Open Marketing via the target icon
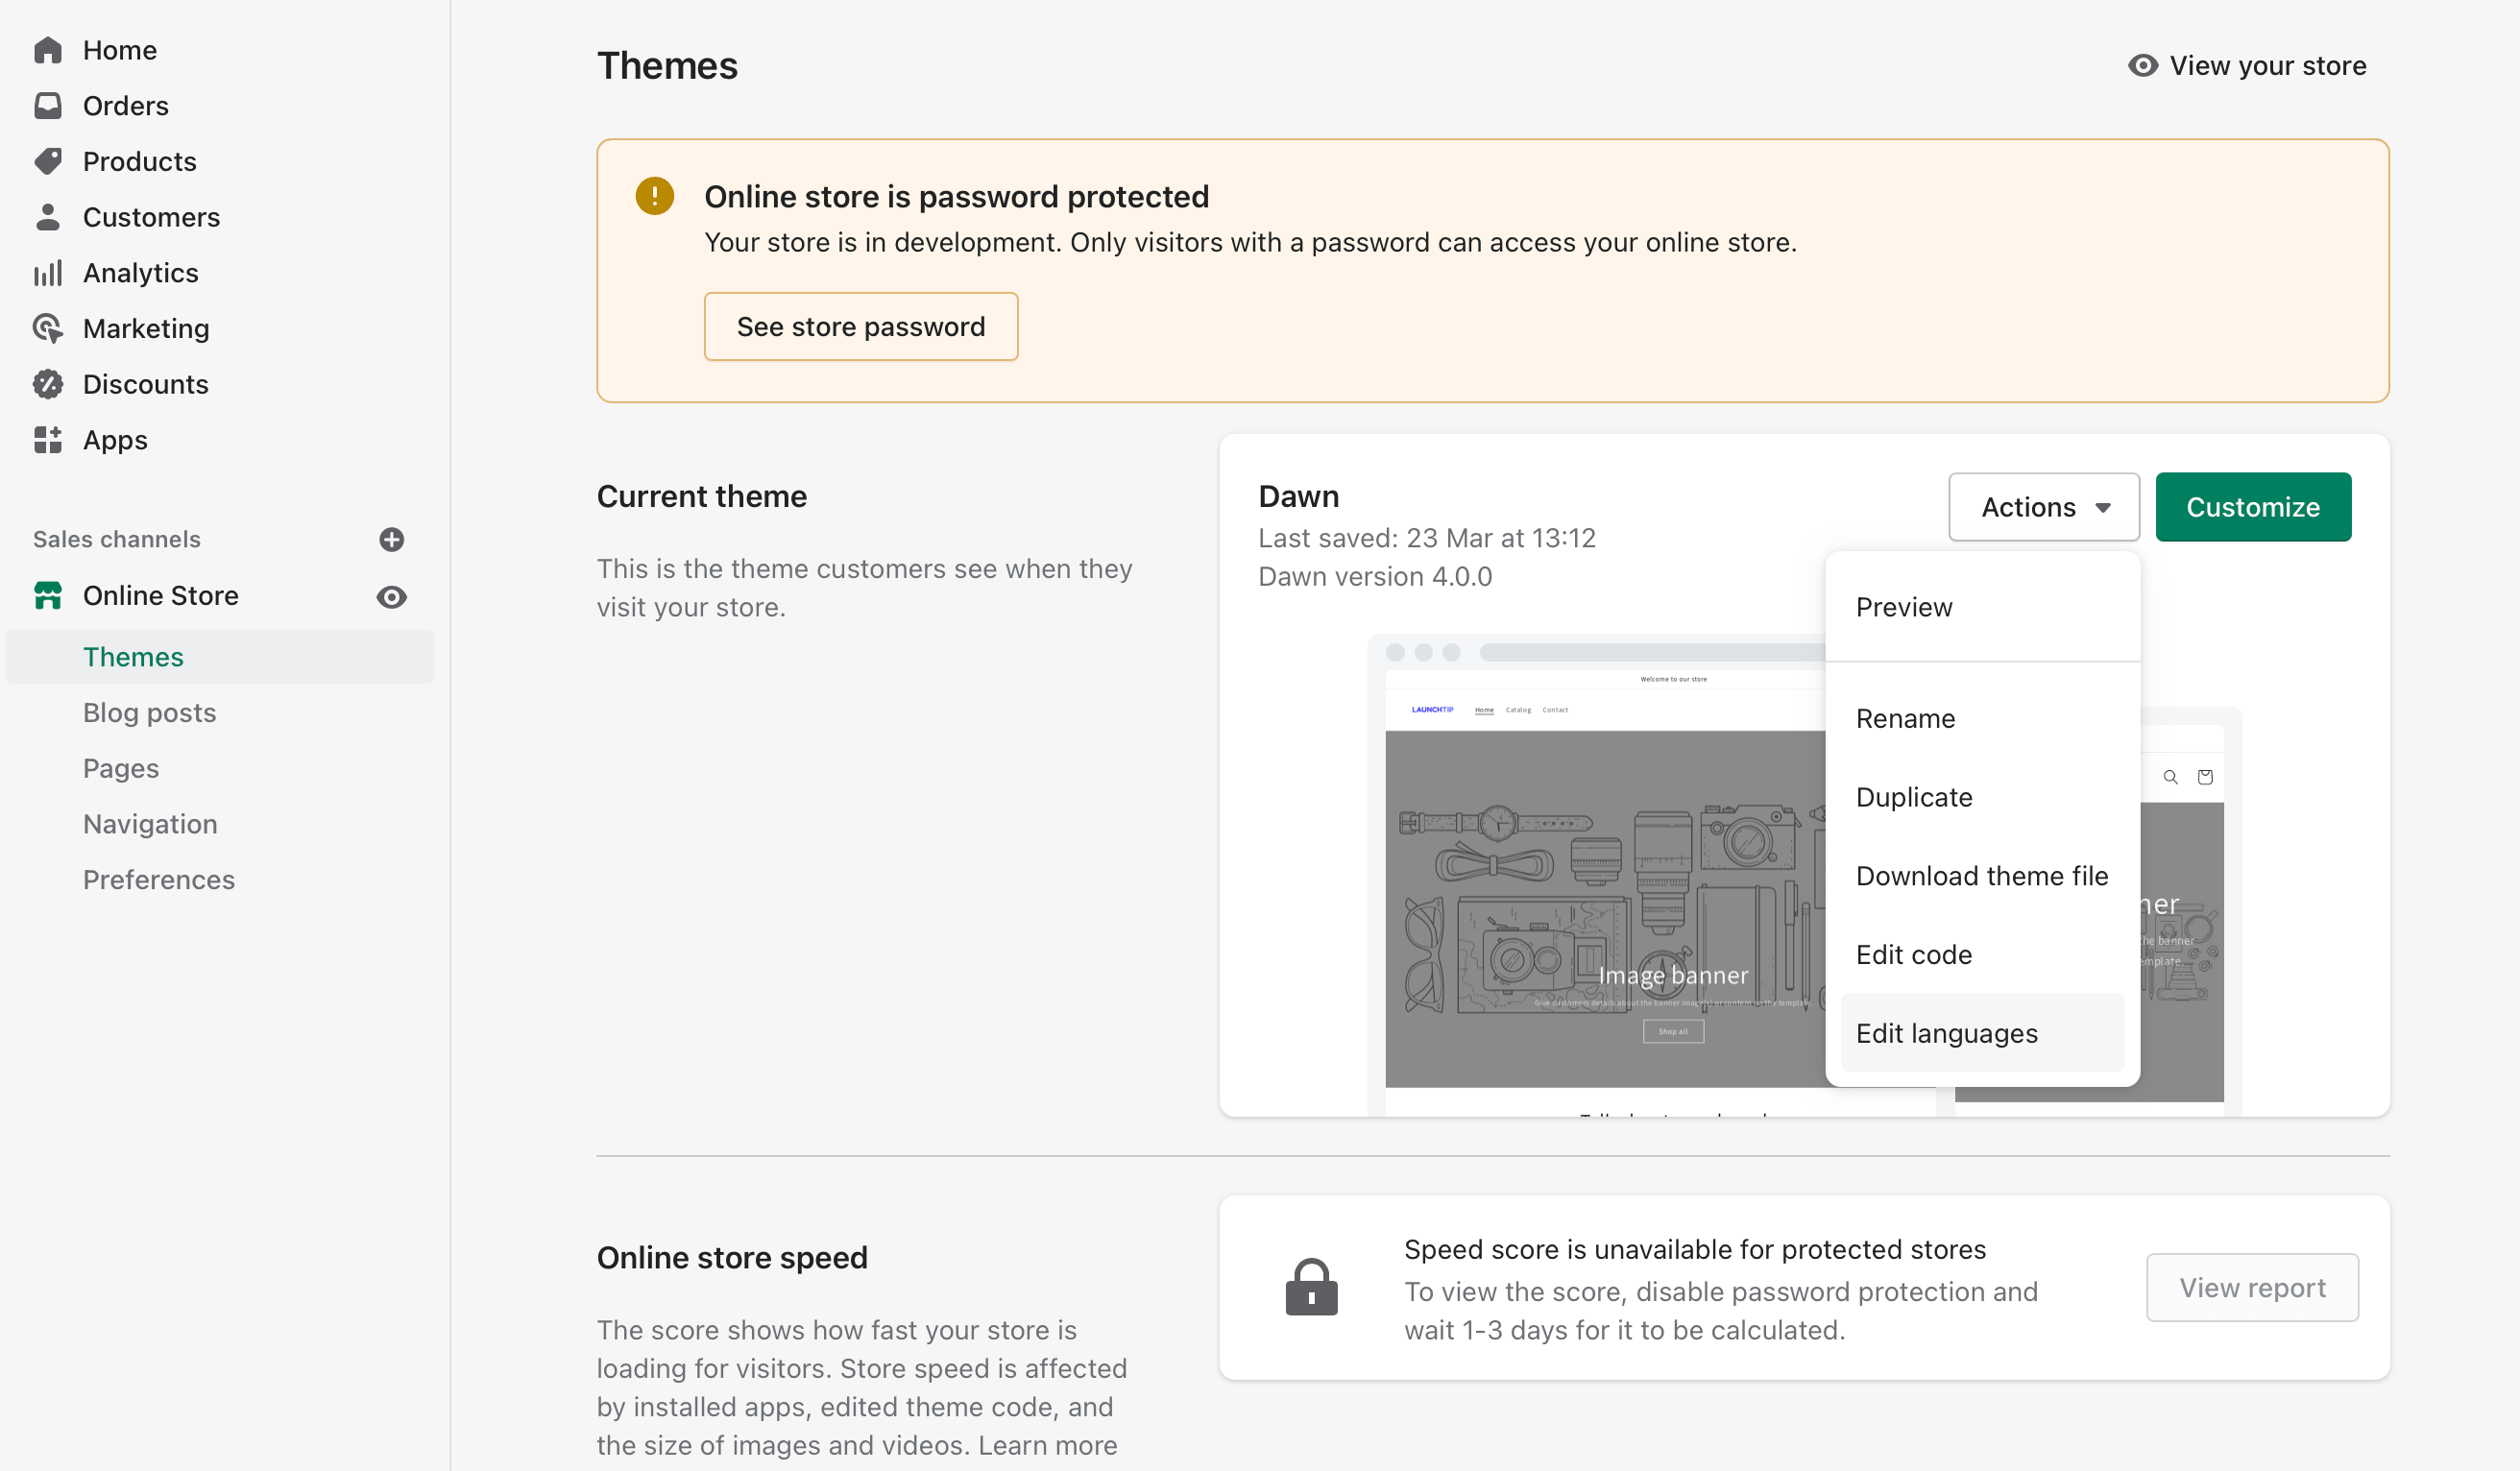This screenshot has height=1471, width=2520. pos(47,329)
